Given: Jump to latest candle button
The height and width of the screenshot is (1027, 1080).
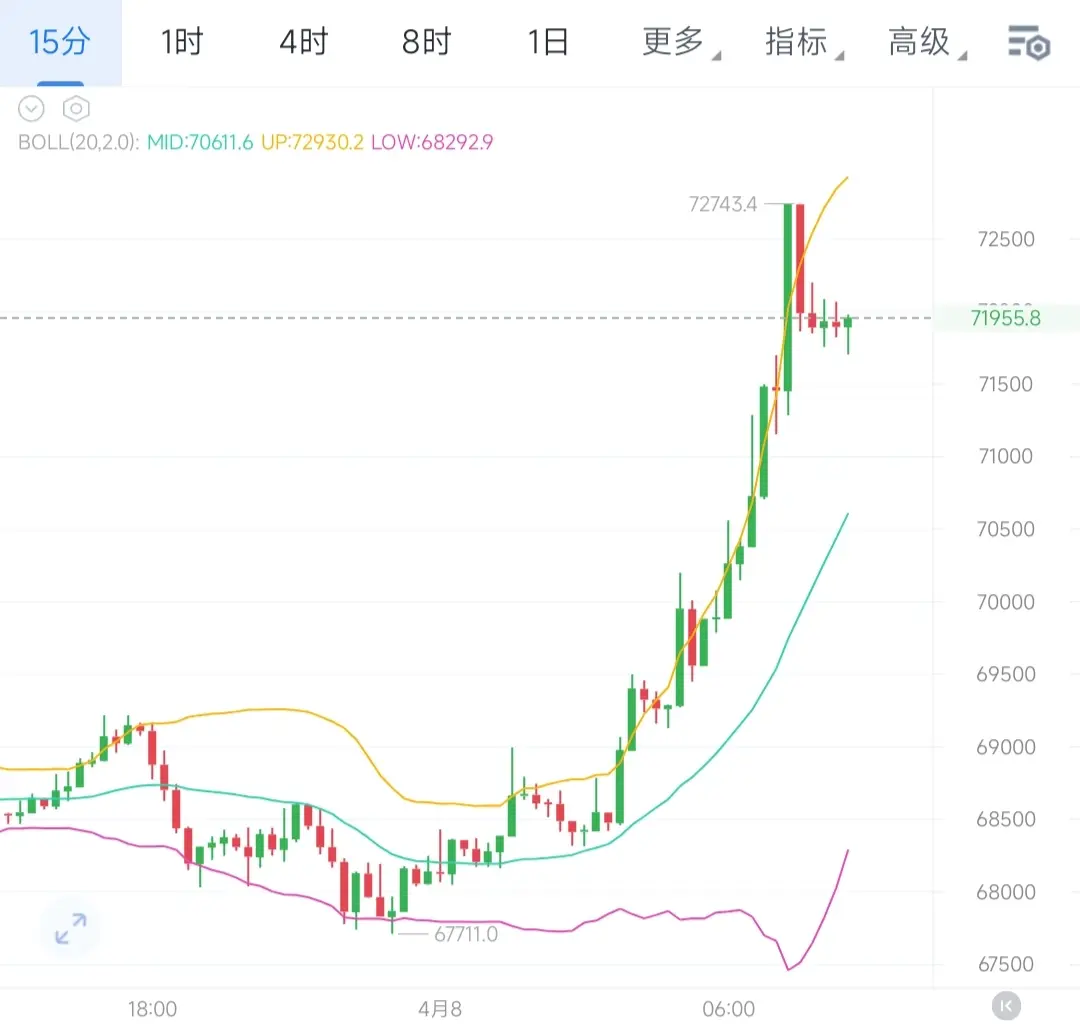Looking at the screenshot, I should point(1006,1006).
